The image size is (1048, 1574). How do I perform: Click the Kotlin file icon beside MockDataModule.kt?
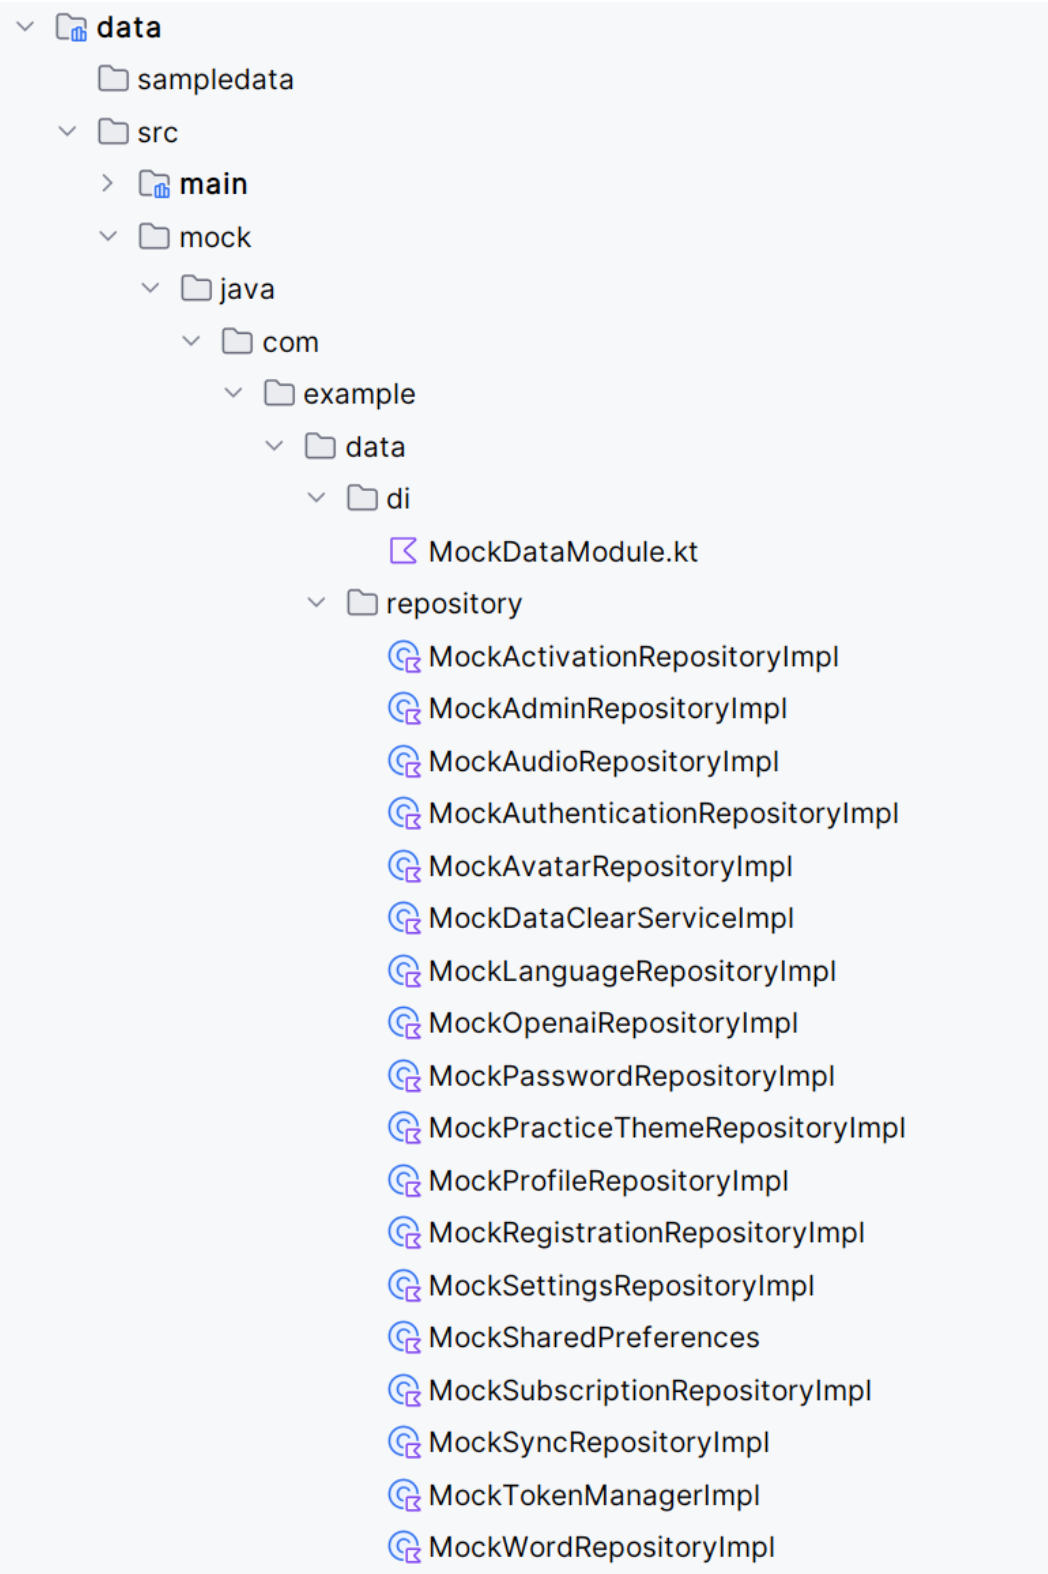(403, 551)
